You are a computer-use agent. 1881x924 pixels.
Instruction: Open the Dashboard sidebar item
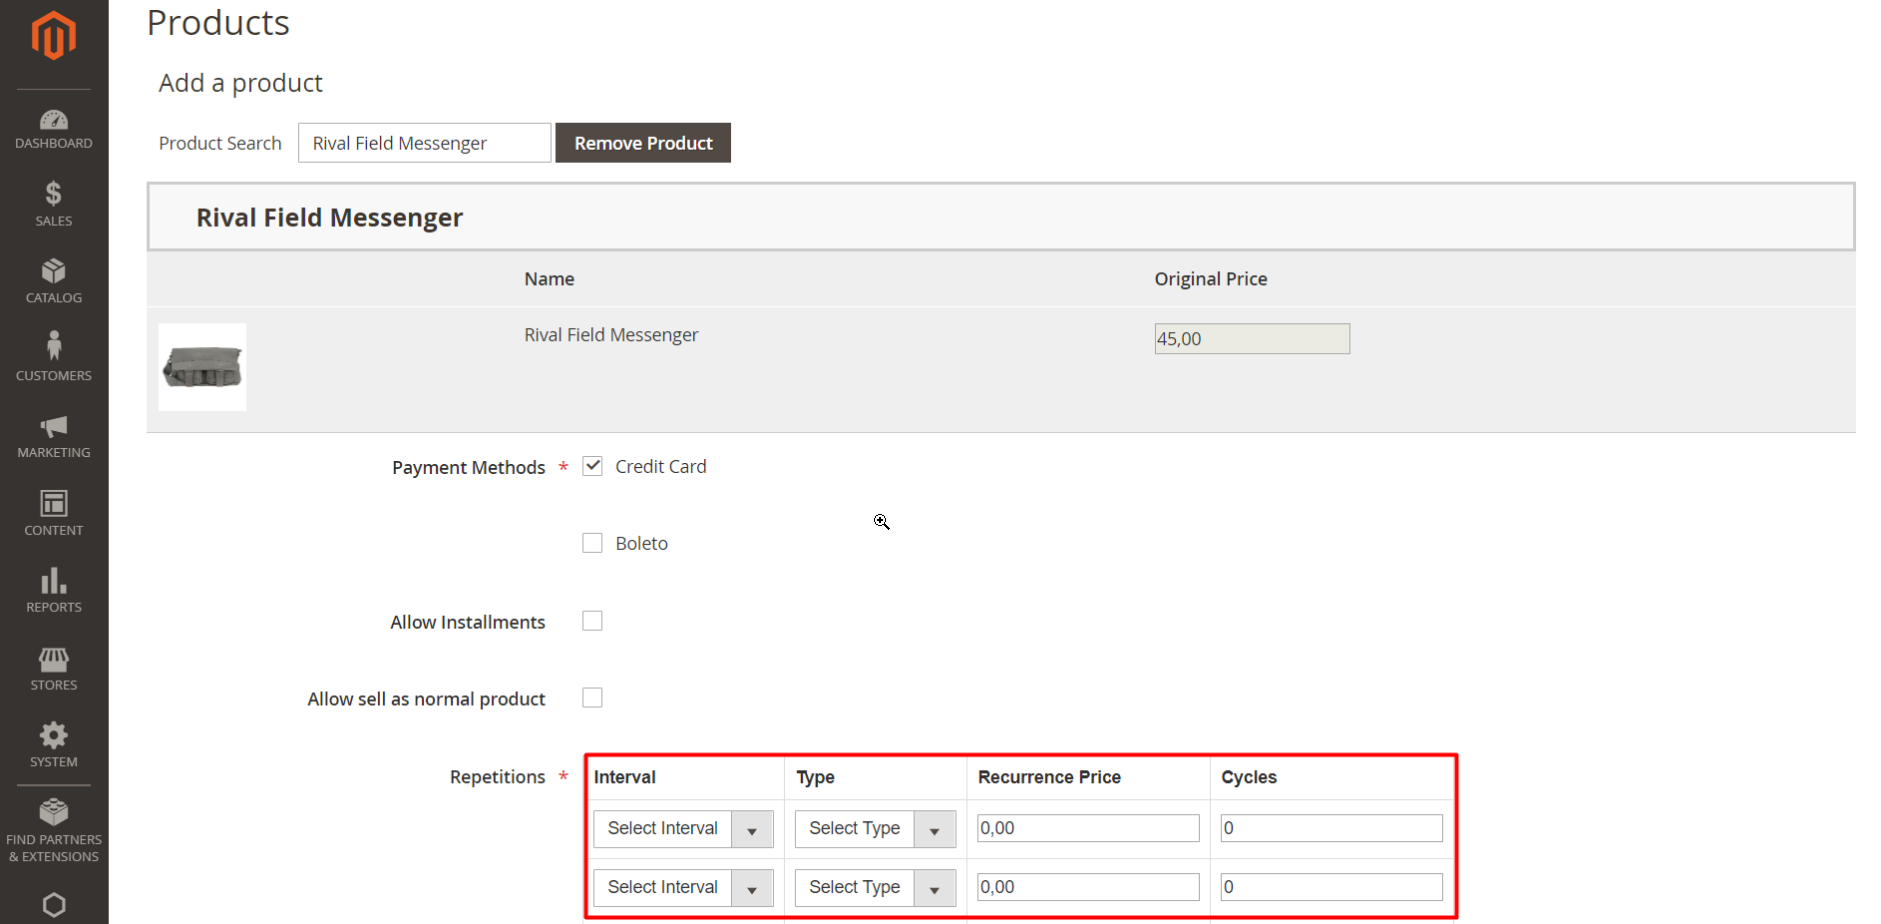(54, 130)
